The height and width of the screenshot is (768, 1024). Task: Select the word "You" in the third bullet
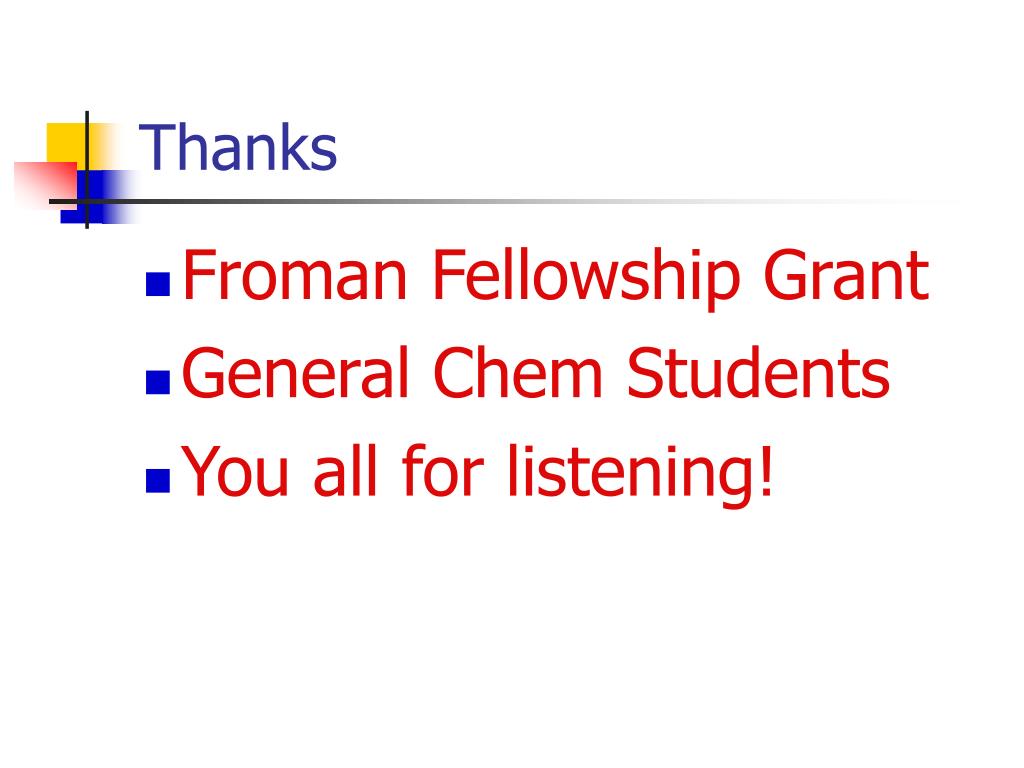click(235, 472)
